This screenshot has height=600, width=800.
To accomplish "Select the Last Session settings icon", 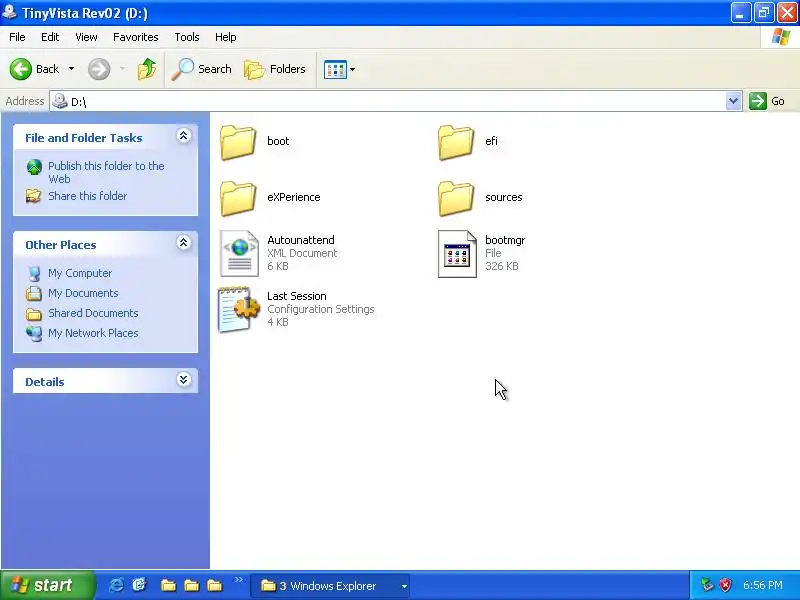I will 239,310.
